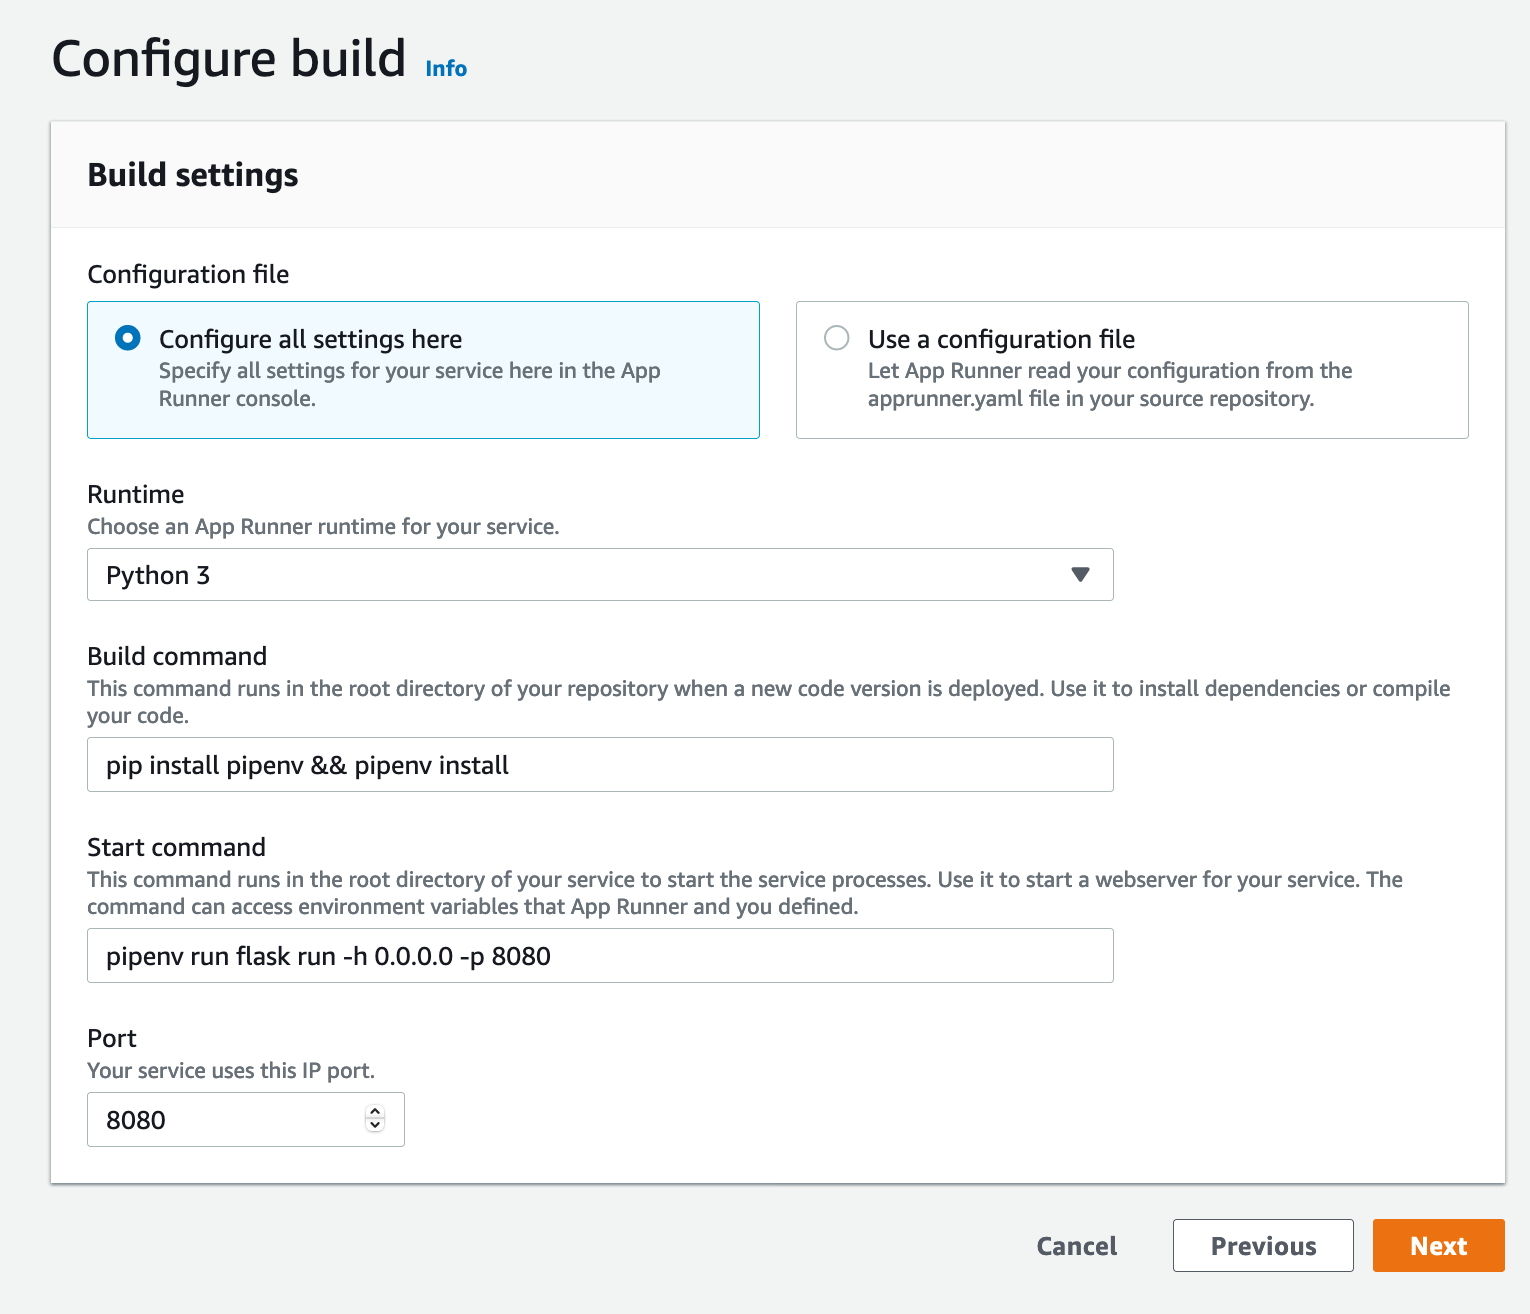Click the description under 'Use a configuration file'
Screen dimensions: 1530x1314
[x=1110, y=385]
